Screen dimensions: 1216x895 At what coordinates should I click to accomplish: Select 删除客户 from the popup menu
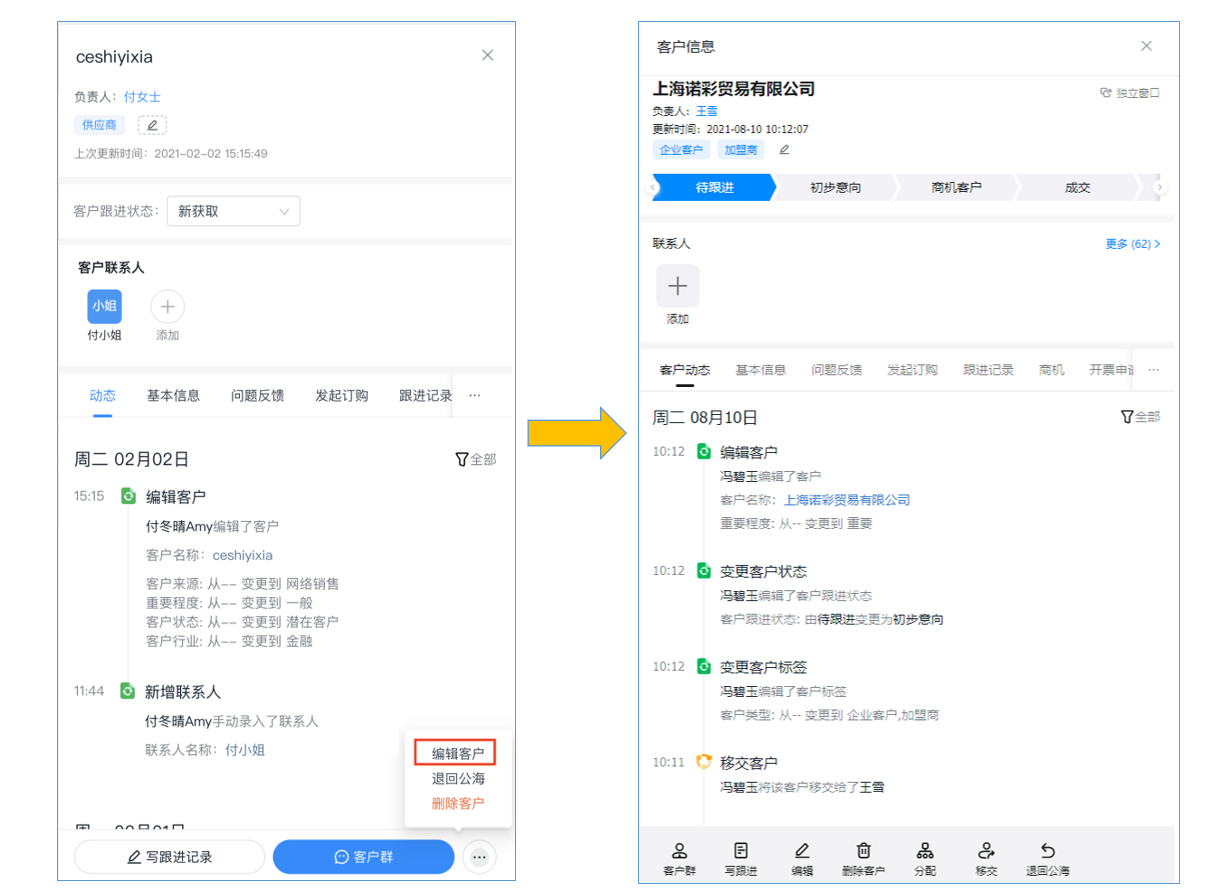458,803
